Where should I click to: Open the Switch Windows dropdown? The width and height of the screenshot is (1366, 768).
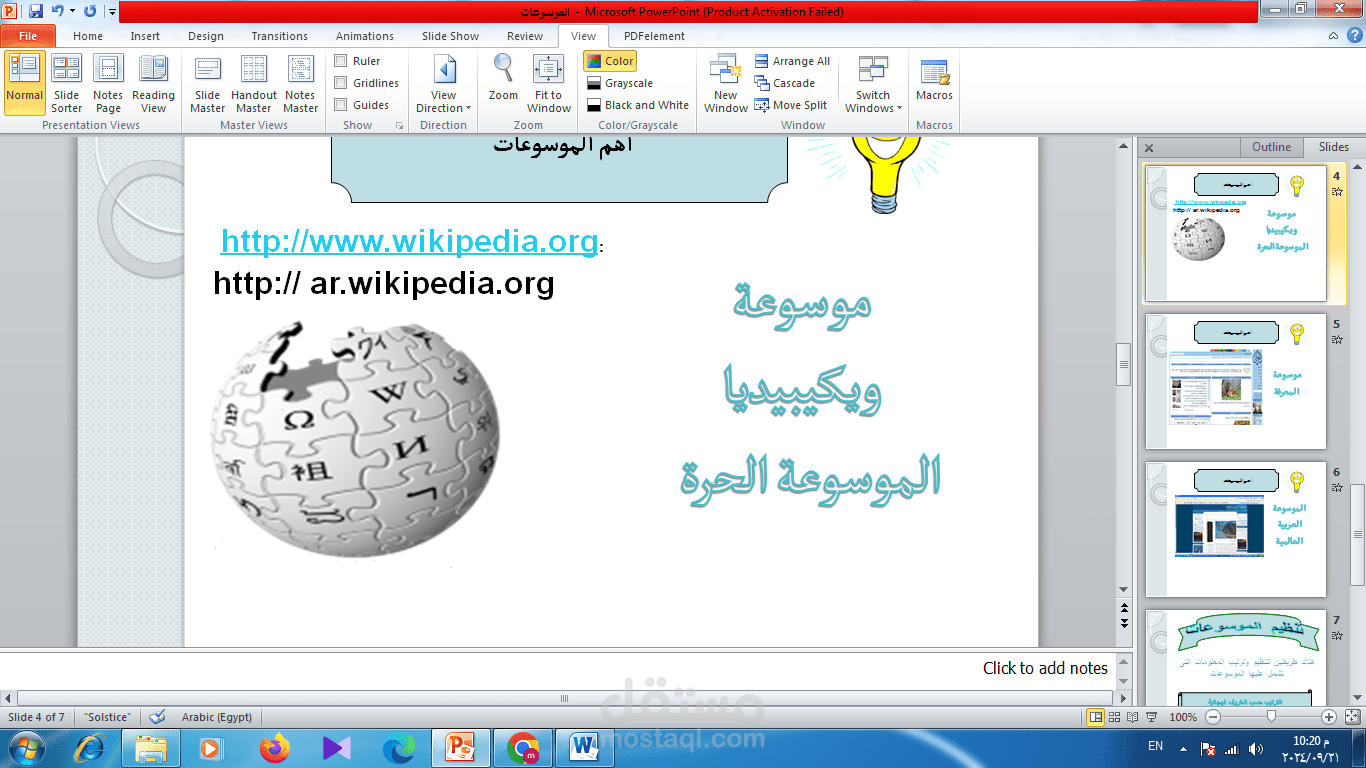click(873, 83)
